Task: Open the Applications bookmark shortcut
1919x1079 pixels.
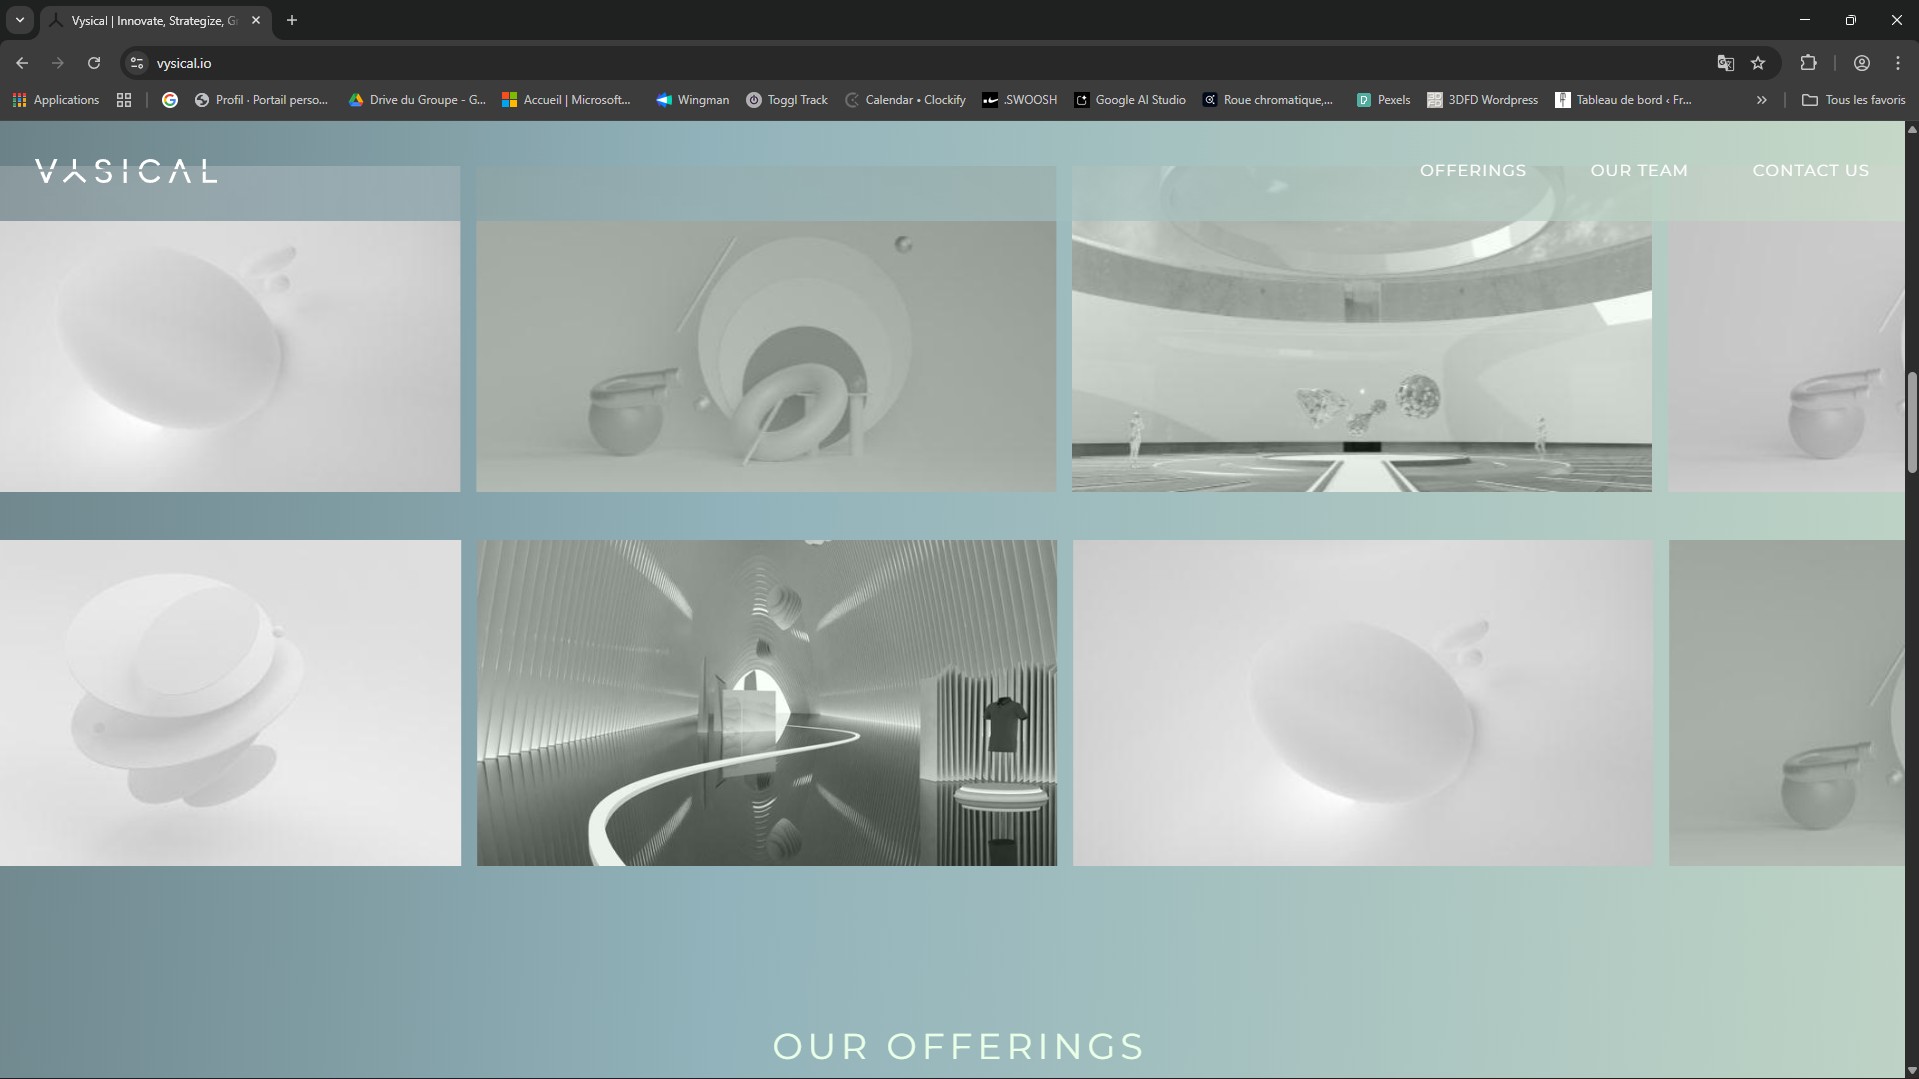Action: (x=56, y=100)
